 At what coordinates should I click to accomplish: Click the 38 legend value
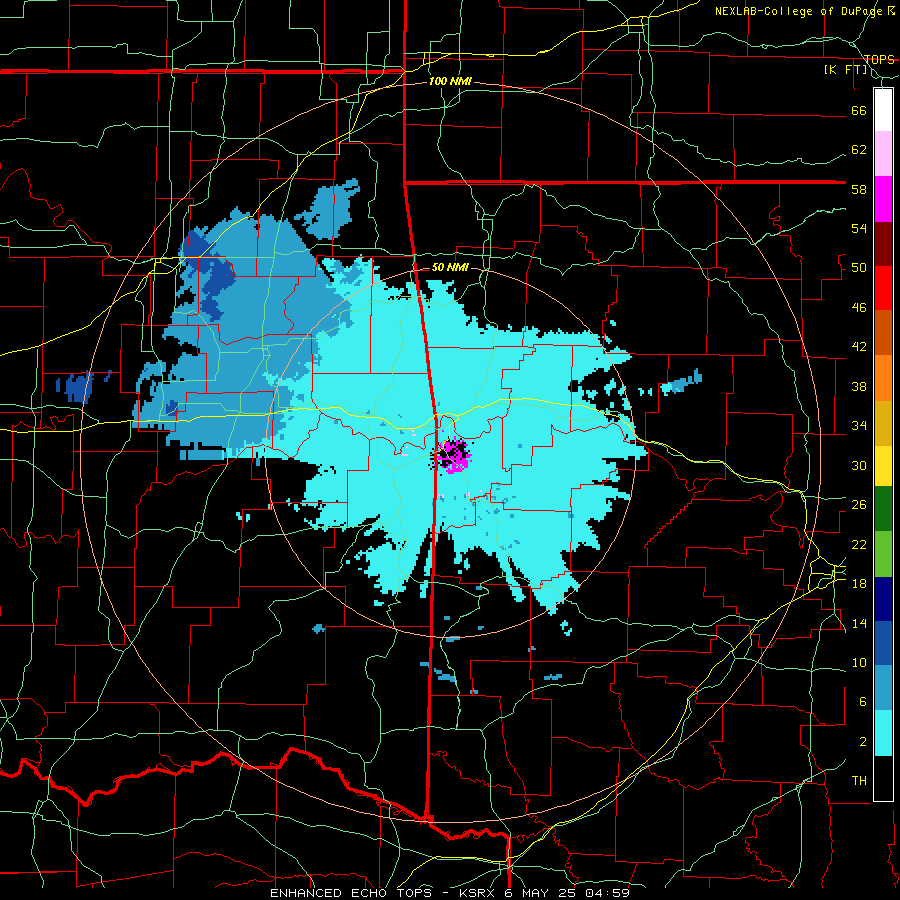(859, 386)
